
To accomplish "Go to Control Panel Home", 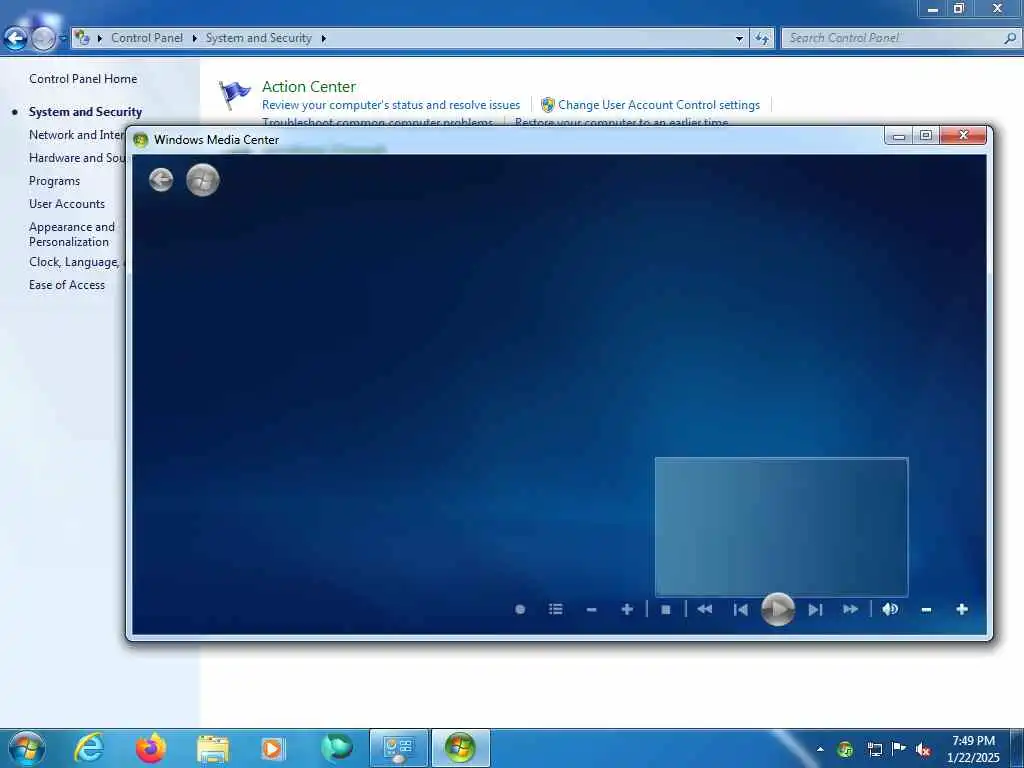I will [x=83, y=78].
